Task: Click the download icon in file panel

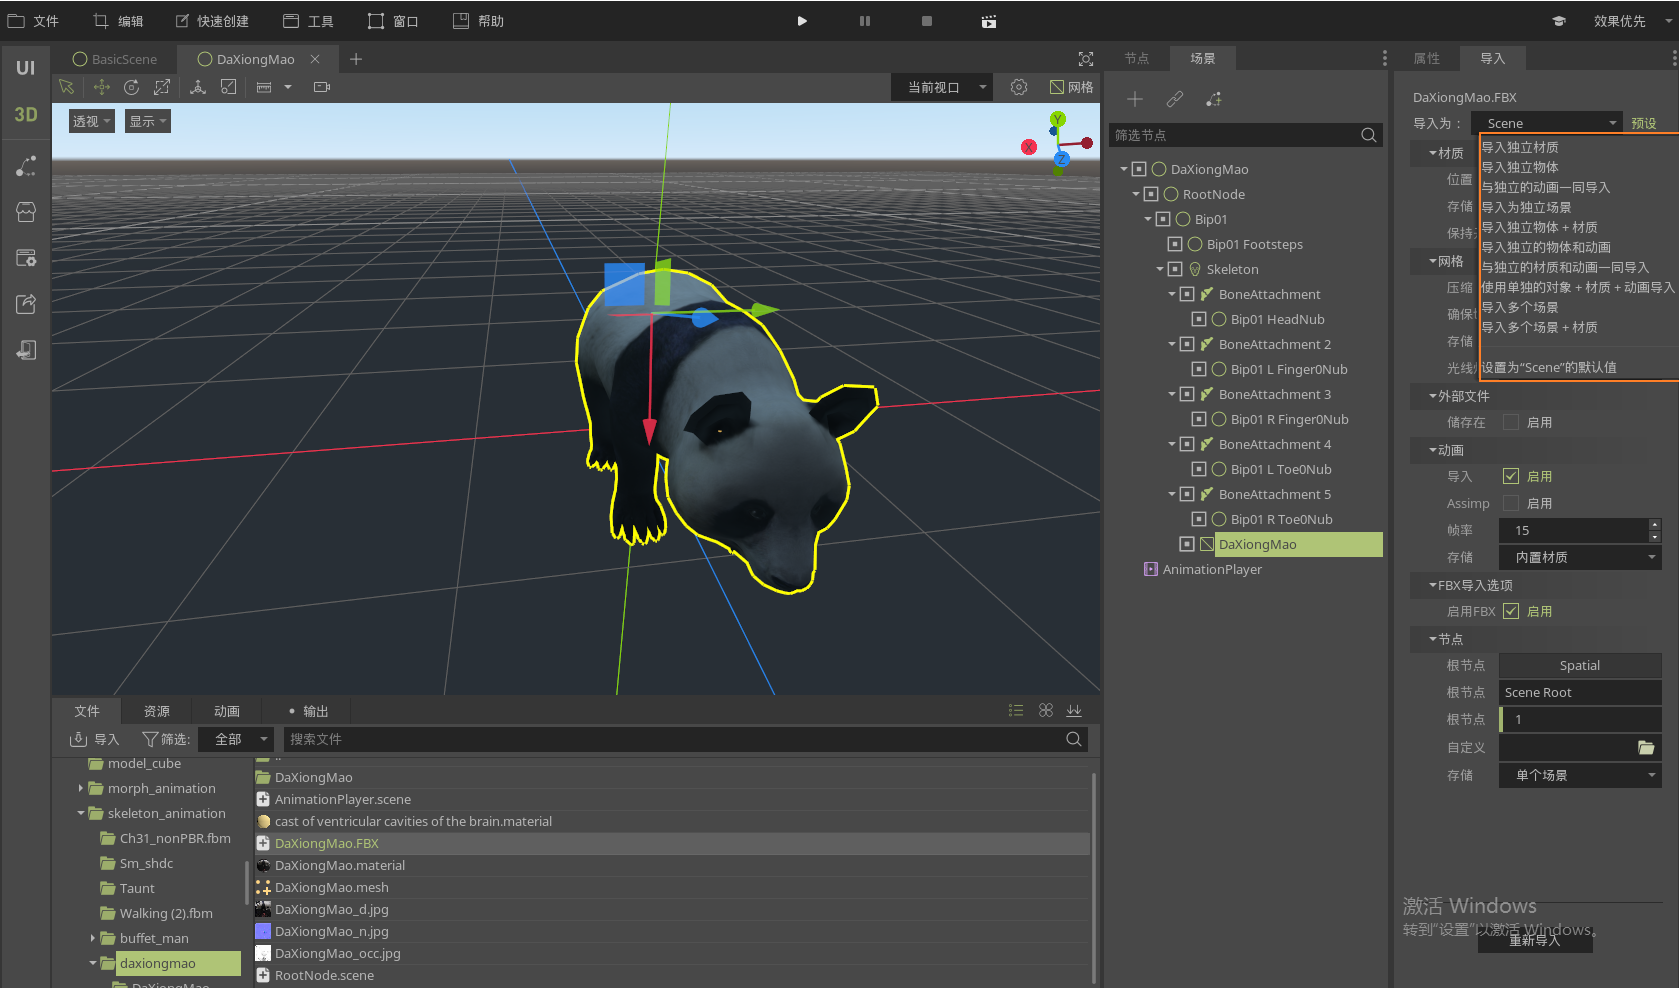Action: coord(1074,710)
